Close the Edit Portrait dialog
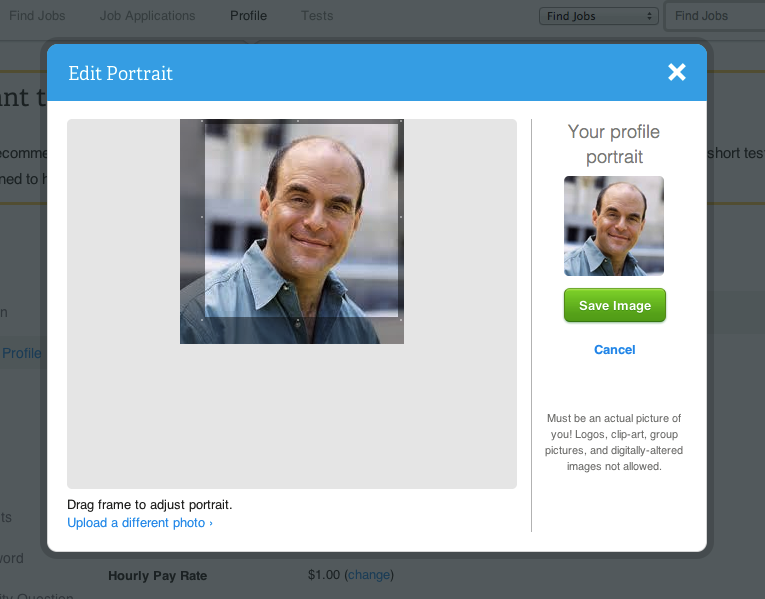 (677, 72)
